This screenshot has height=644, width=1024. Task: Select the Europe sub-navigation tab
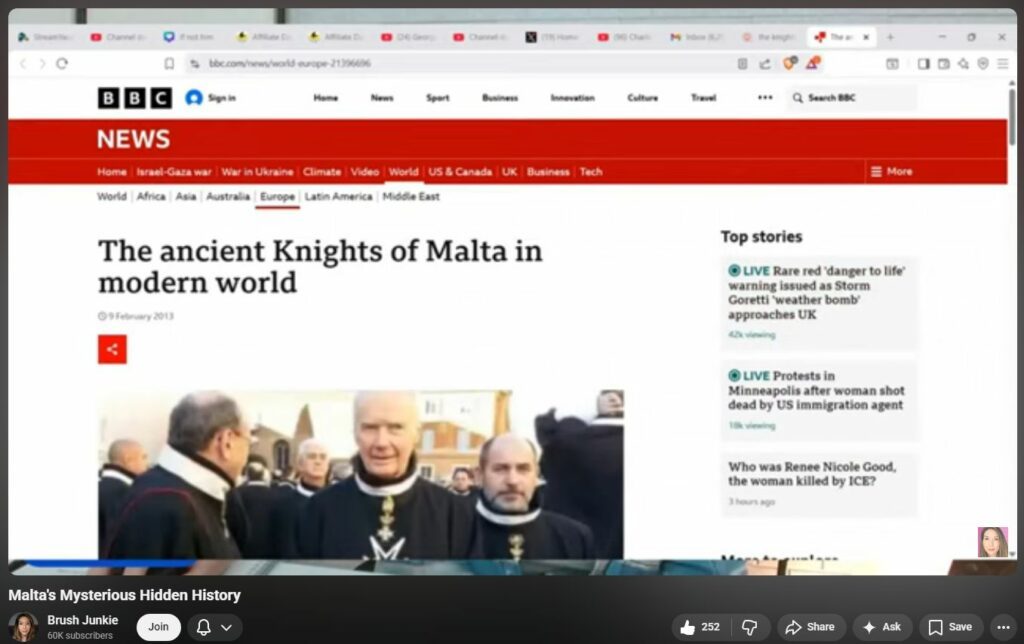(x=277, y=197)
